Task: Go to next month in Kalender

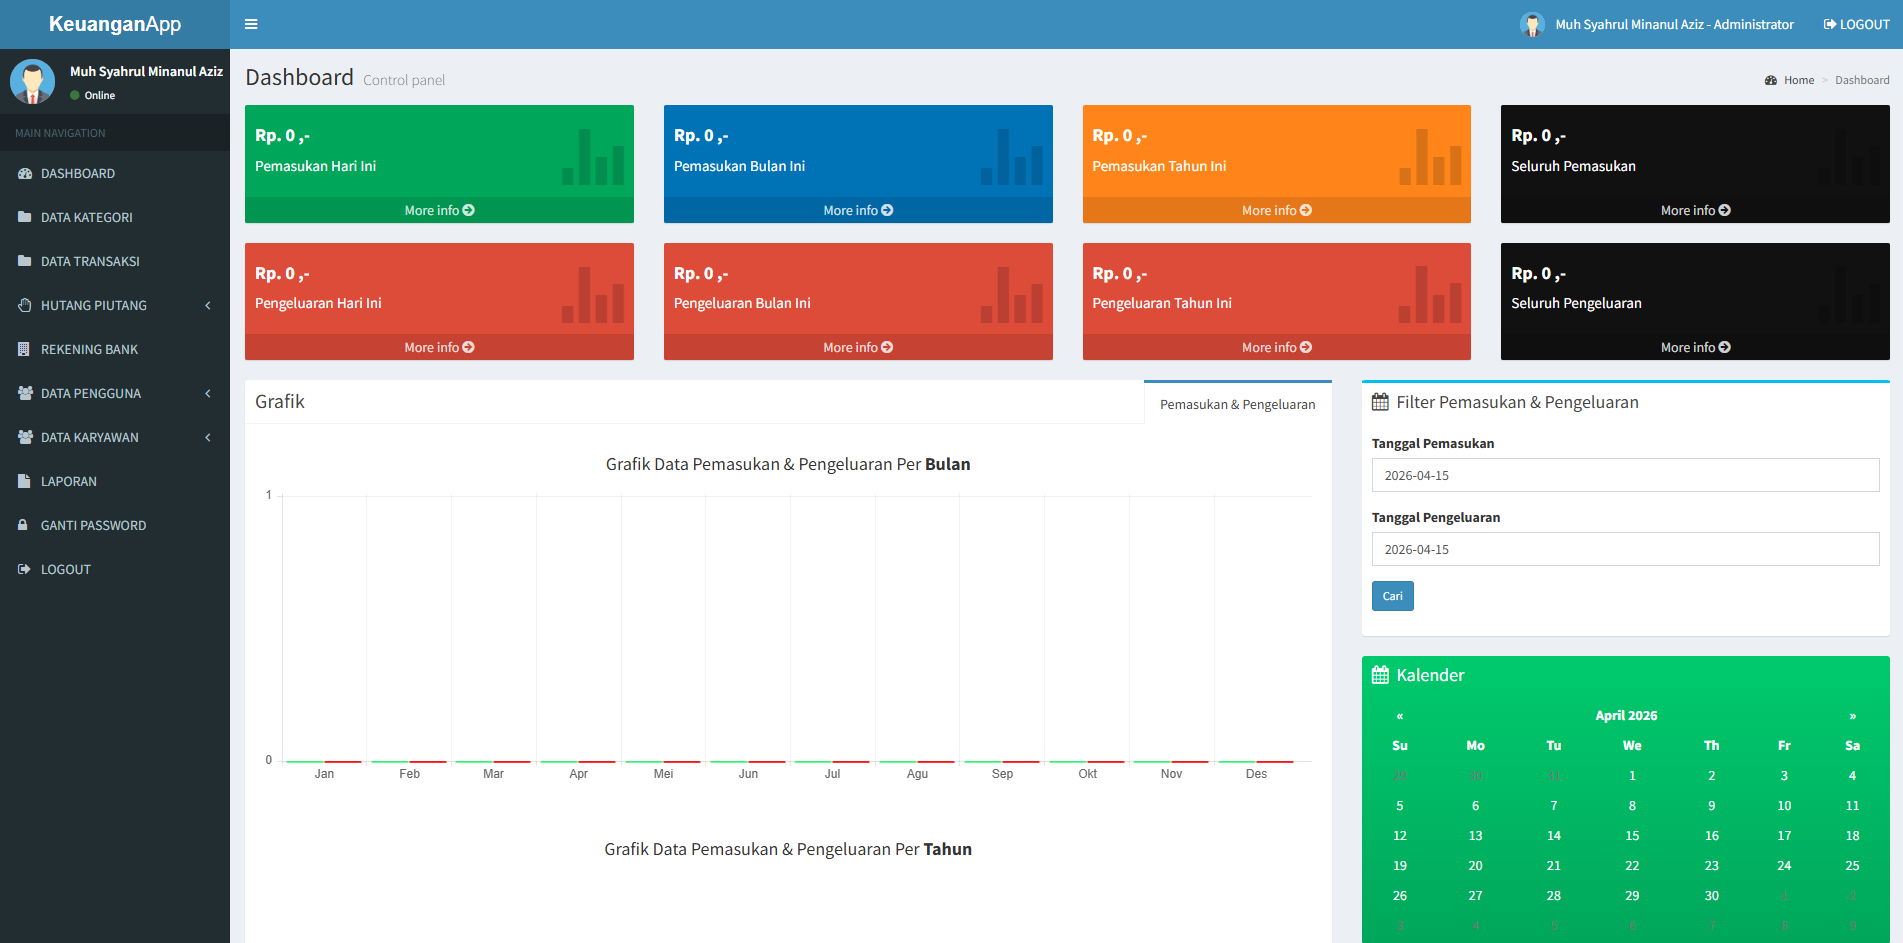Action: [x=1852, y=716]
